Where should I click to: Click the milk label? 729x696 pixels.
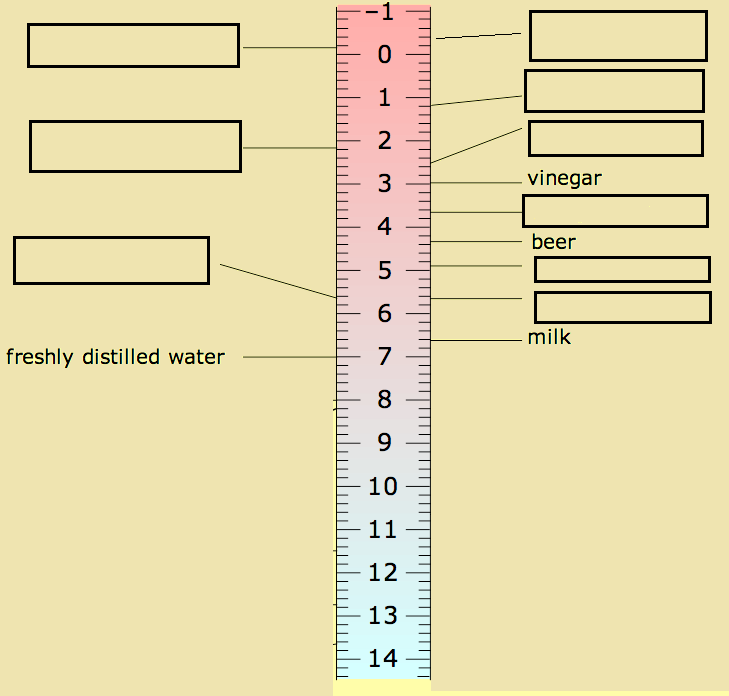549,337
